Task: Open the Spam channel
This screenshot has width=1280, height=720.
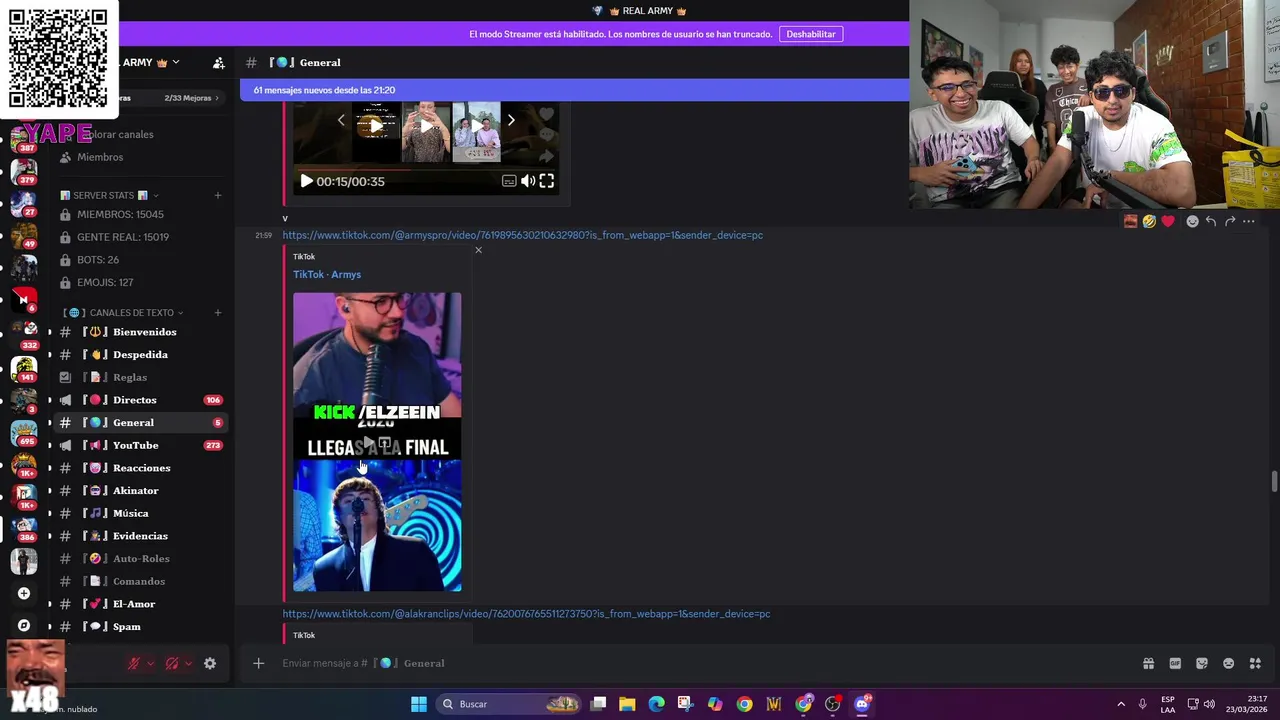Action: [139, 627]
